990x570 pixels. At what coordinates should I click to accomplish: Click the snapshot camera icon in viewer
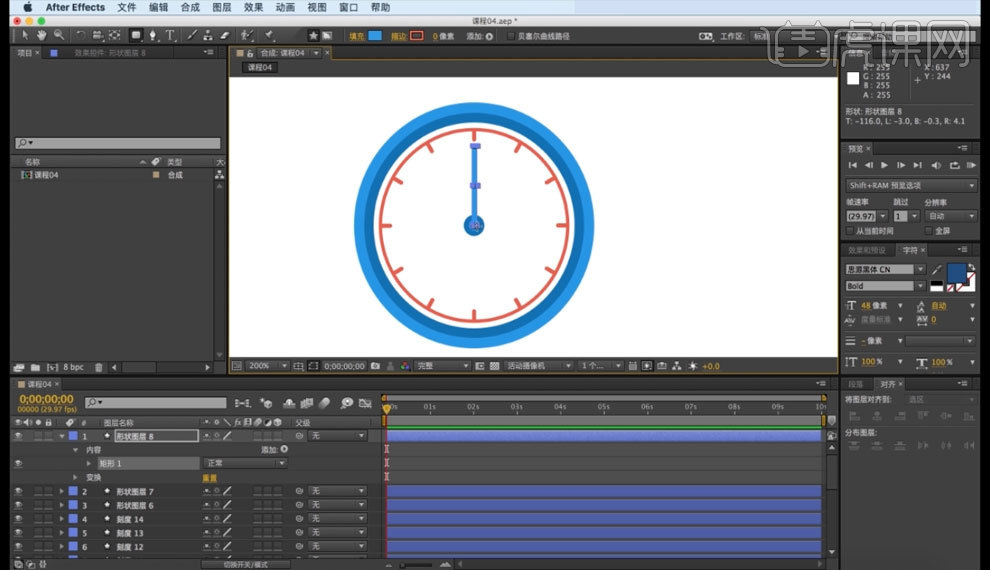[376, 366]
